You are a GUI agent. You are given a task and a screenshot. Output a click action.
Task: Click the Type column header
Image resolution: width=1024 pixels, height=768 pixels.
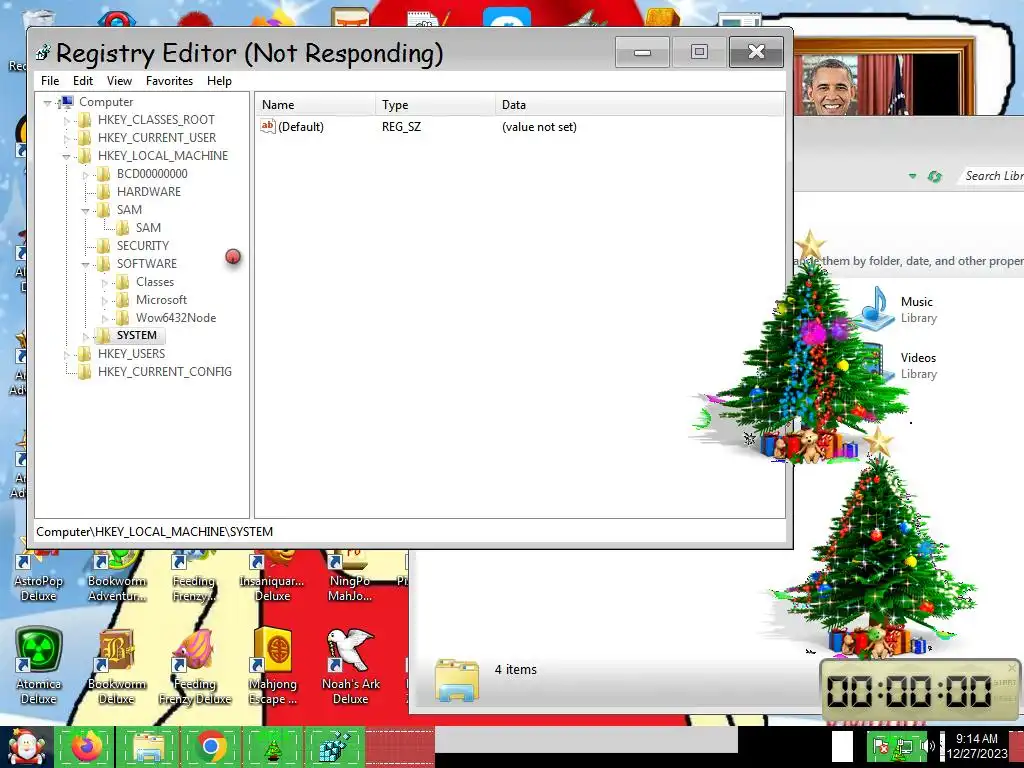click(x=436, y=104)
